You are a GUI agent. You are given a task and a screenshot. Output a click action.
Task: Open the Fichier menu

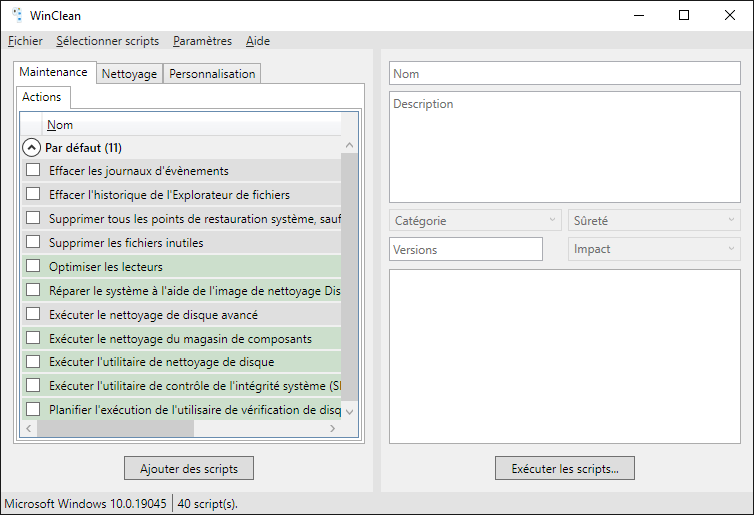click(x=25, y=41)
